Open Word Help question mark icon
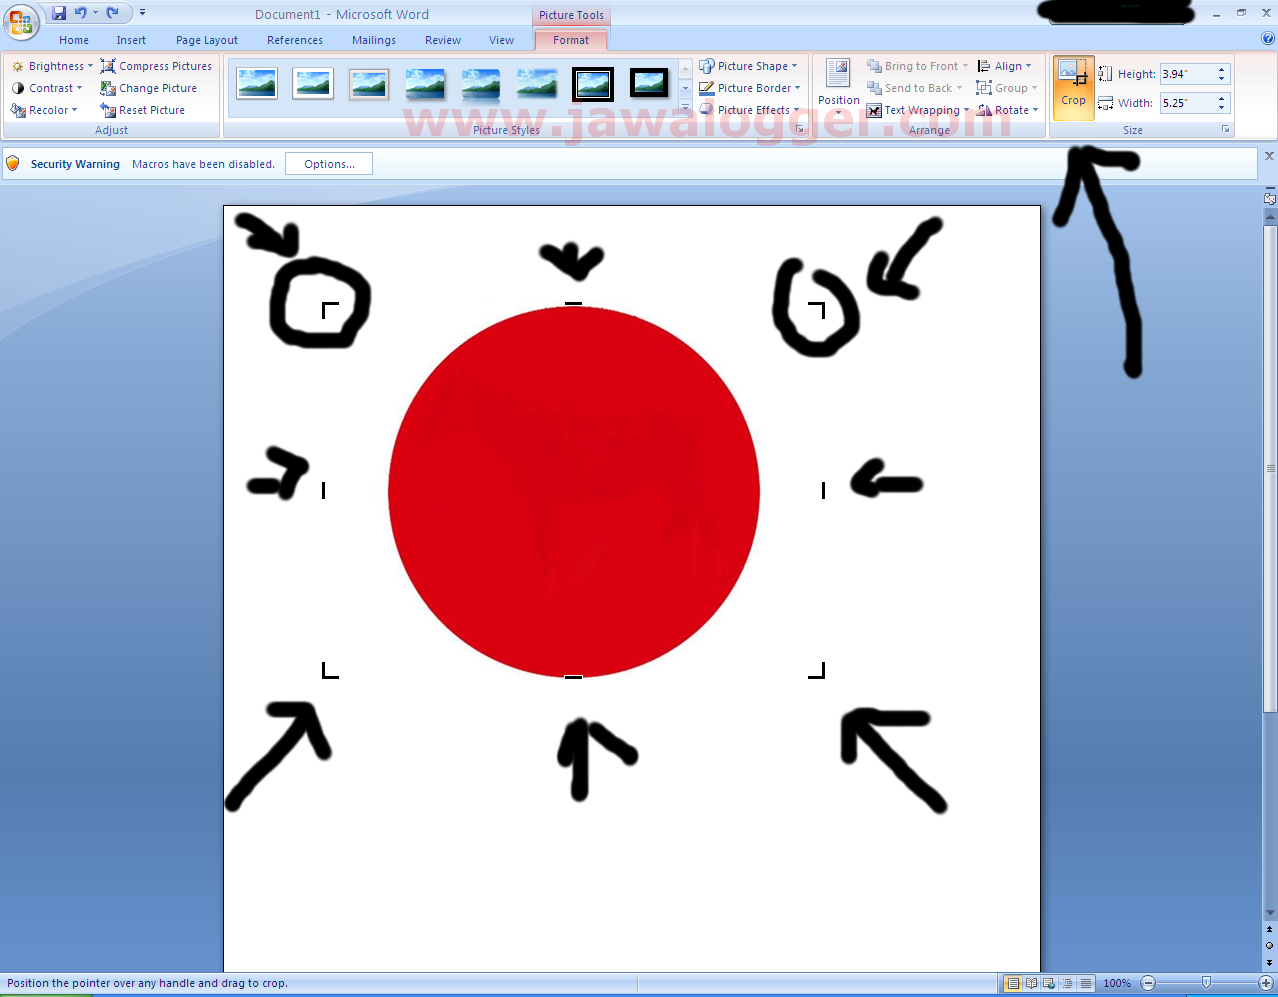This screenshot has height=997, width=1278. pyautogui.click(x=1268, y=39)
